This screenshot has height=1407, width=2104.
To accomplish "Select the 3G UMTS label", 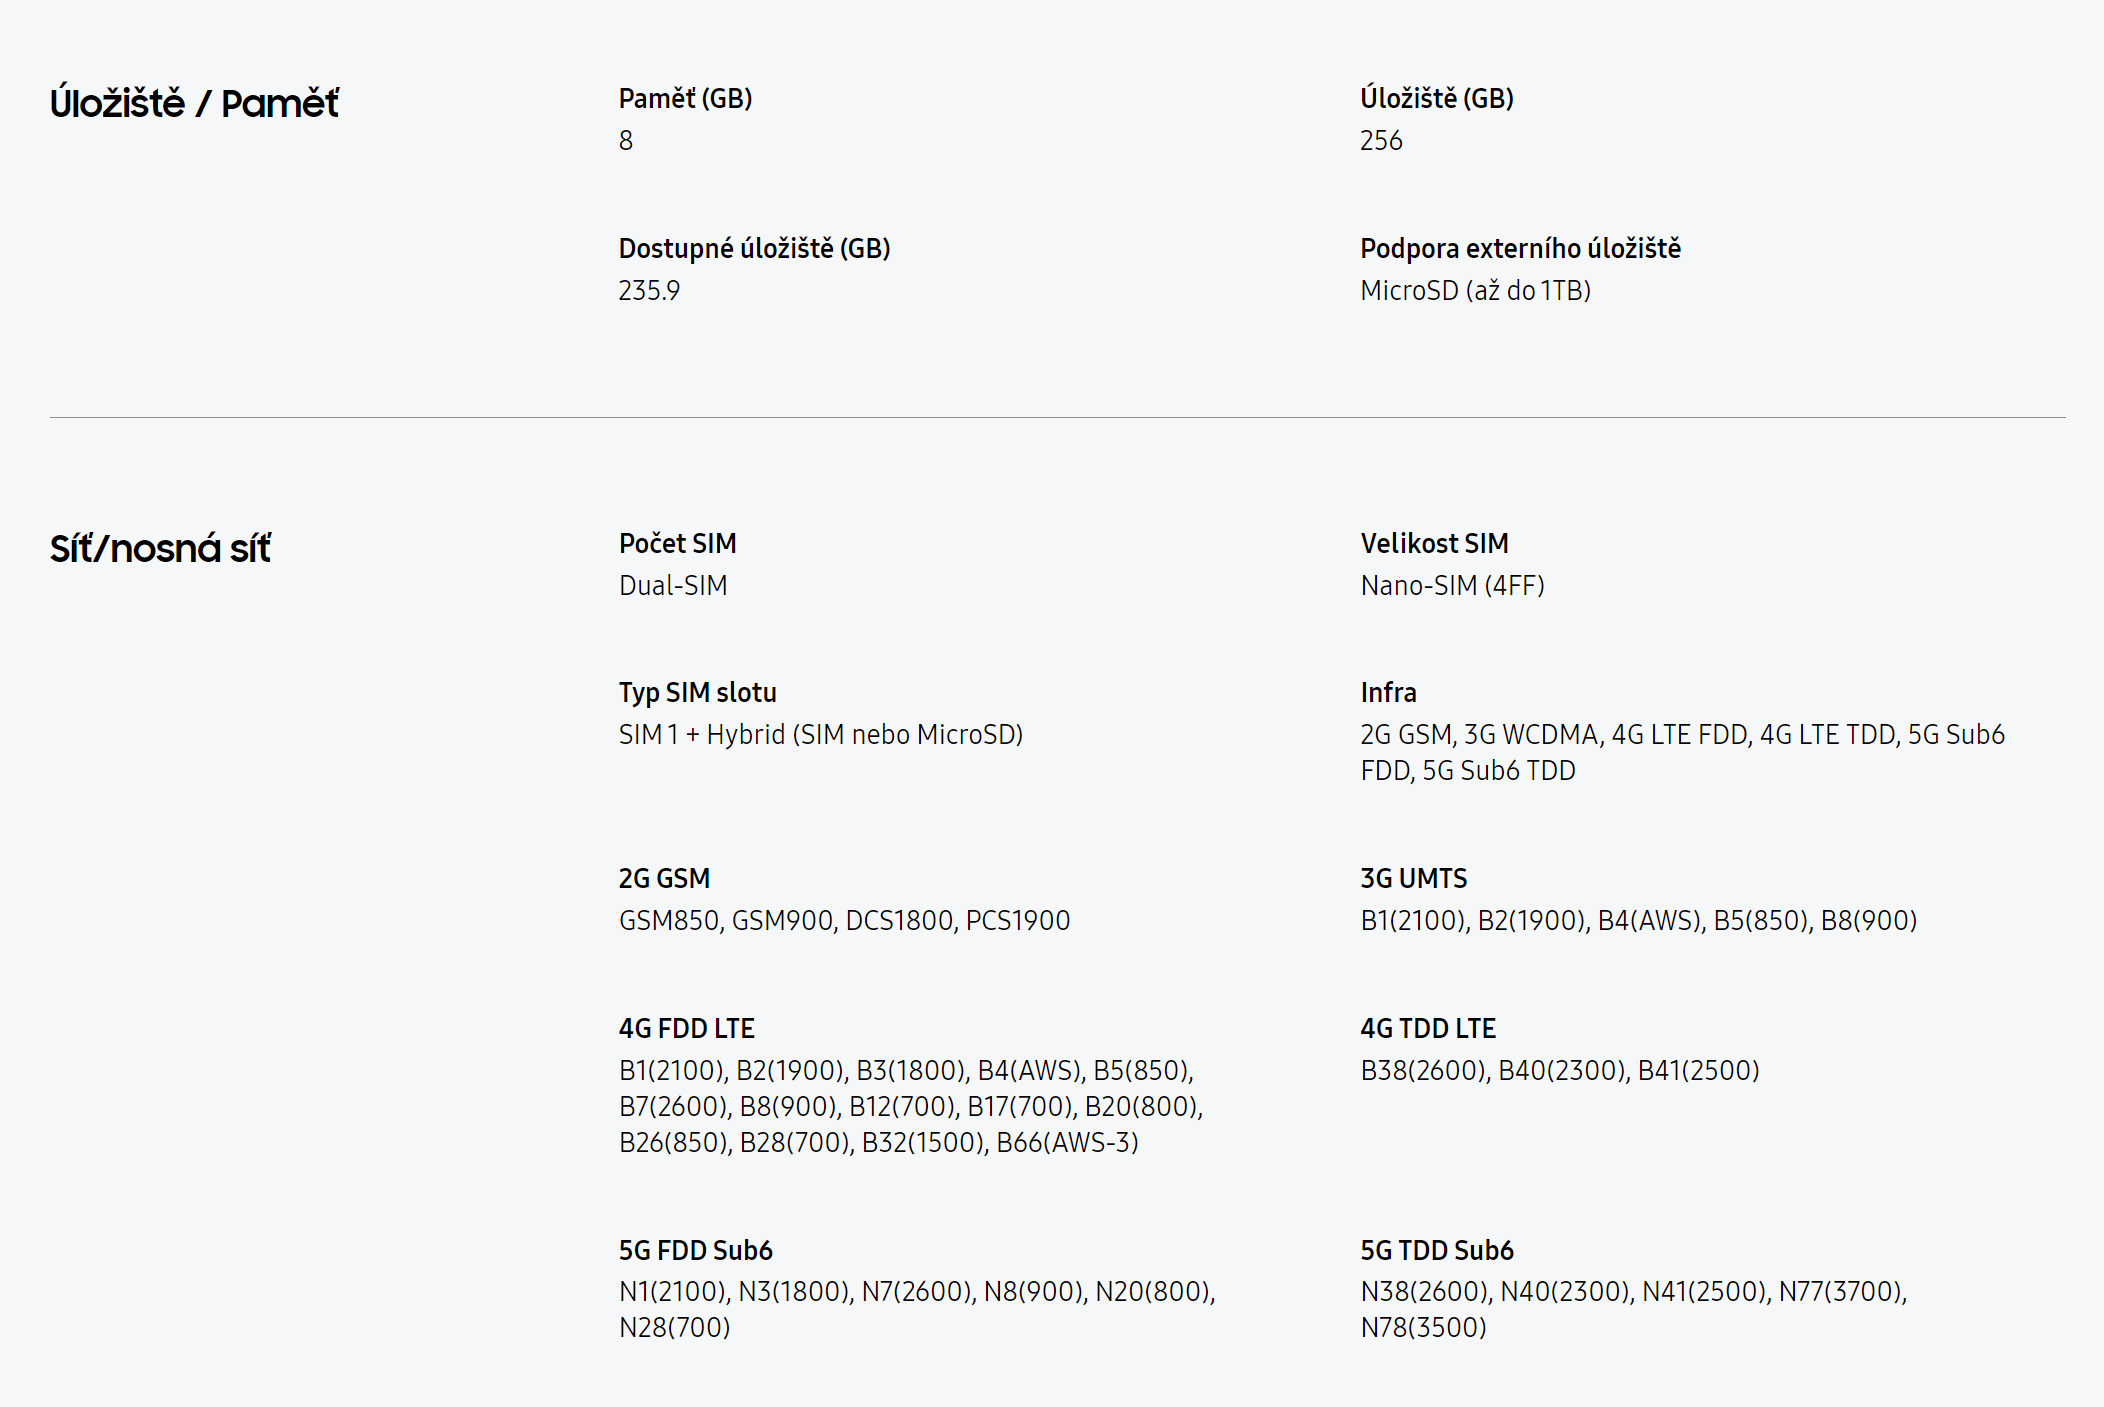I will pos(1413,879).
